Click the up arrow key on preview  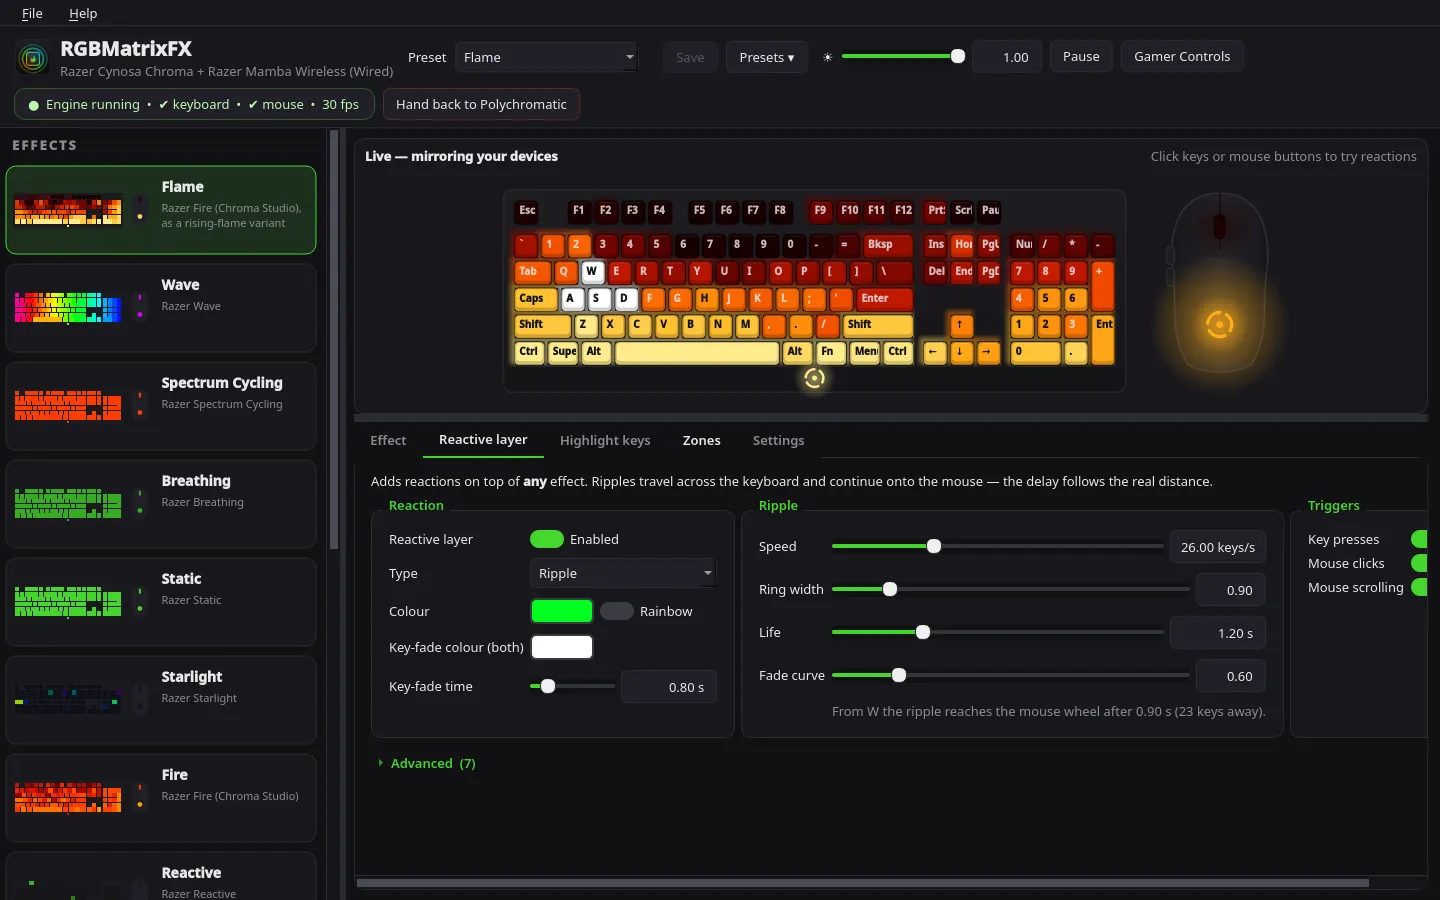(960, 325)
